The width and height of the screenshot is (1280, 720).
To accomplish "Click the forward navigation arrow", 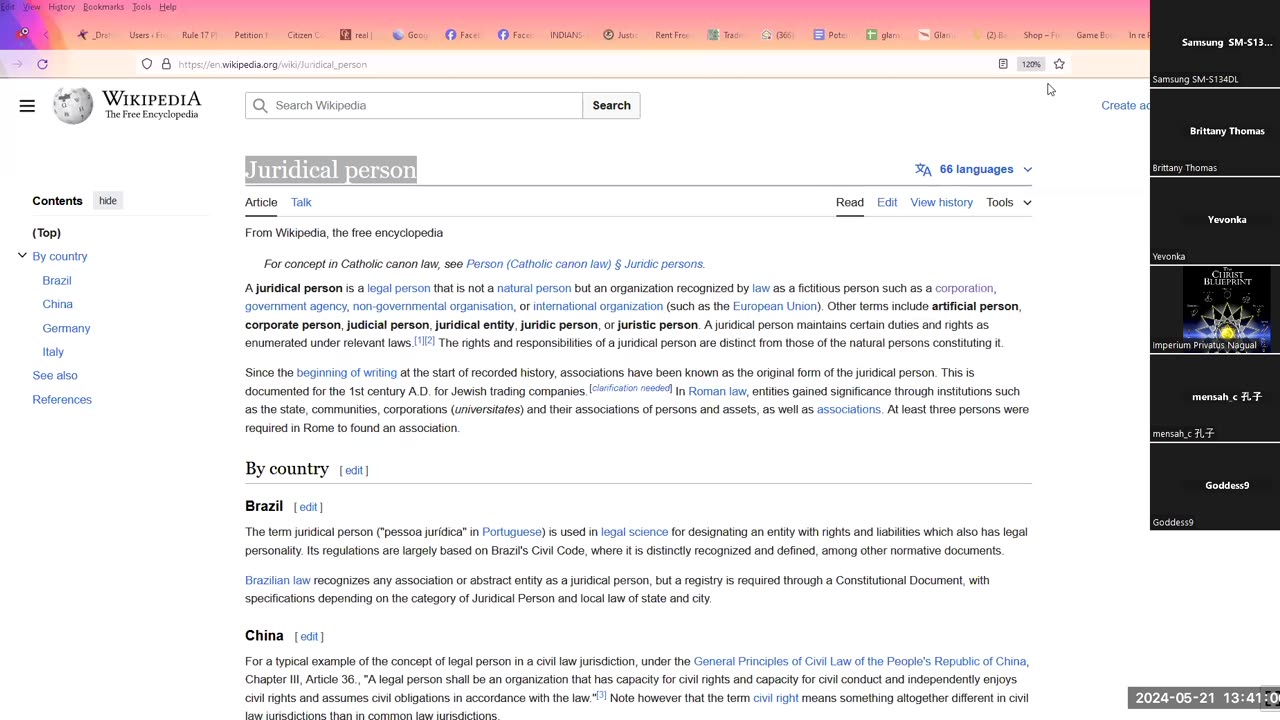I will click(x=17, y=64).
